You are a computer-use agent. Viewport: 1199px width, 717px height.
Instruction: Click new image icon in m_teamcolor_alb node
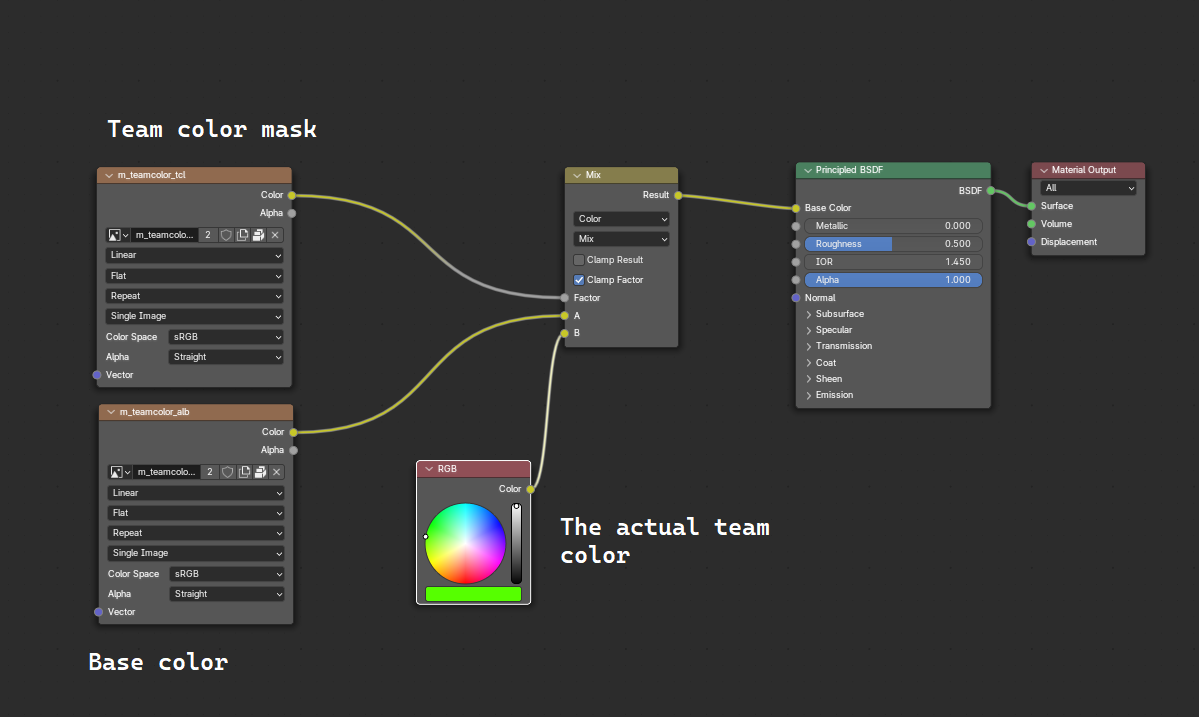[x=244, y=472]
